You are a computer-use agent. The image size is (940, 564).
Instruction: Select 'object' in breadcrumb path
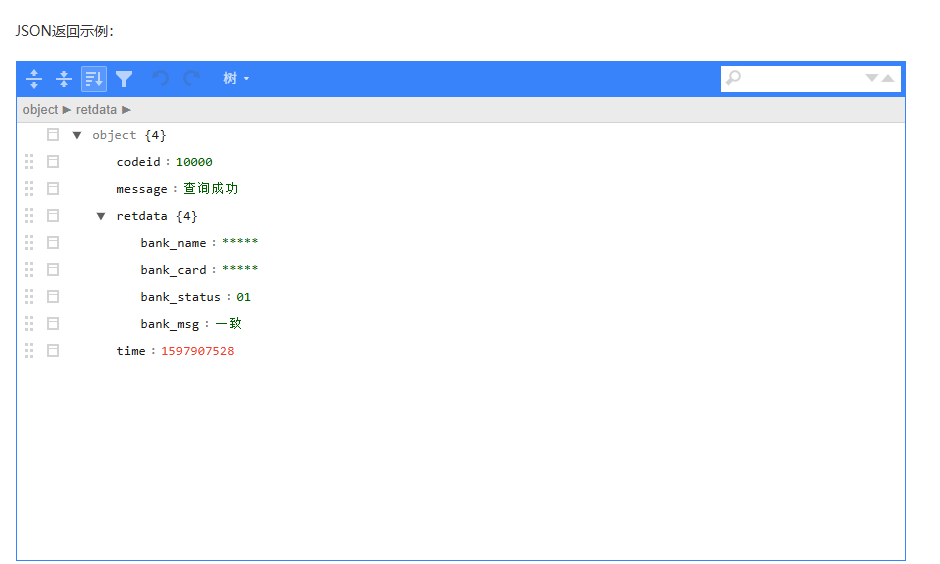coord(40,110)
